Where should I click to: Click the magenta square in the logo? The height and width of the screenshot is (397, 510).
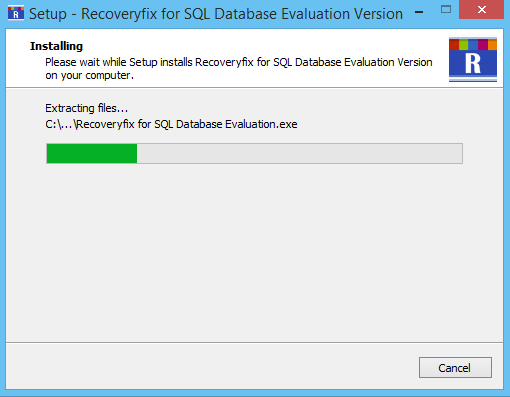483,45
